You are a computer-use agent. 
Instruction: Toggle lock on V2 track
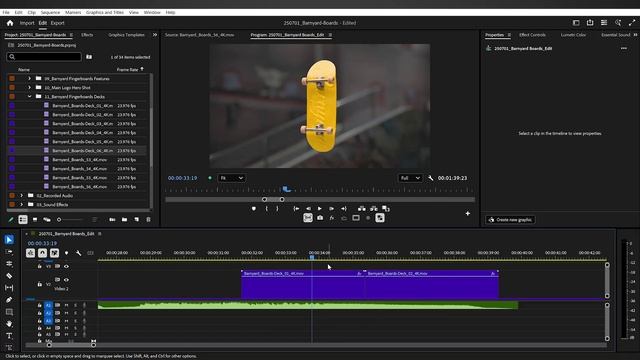tap(40, 284)
